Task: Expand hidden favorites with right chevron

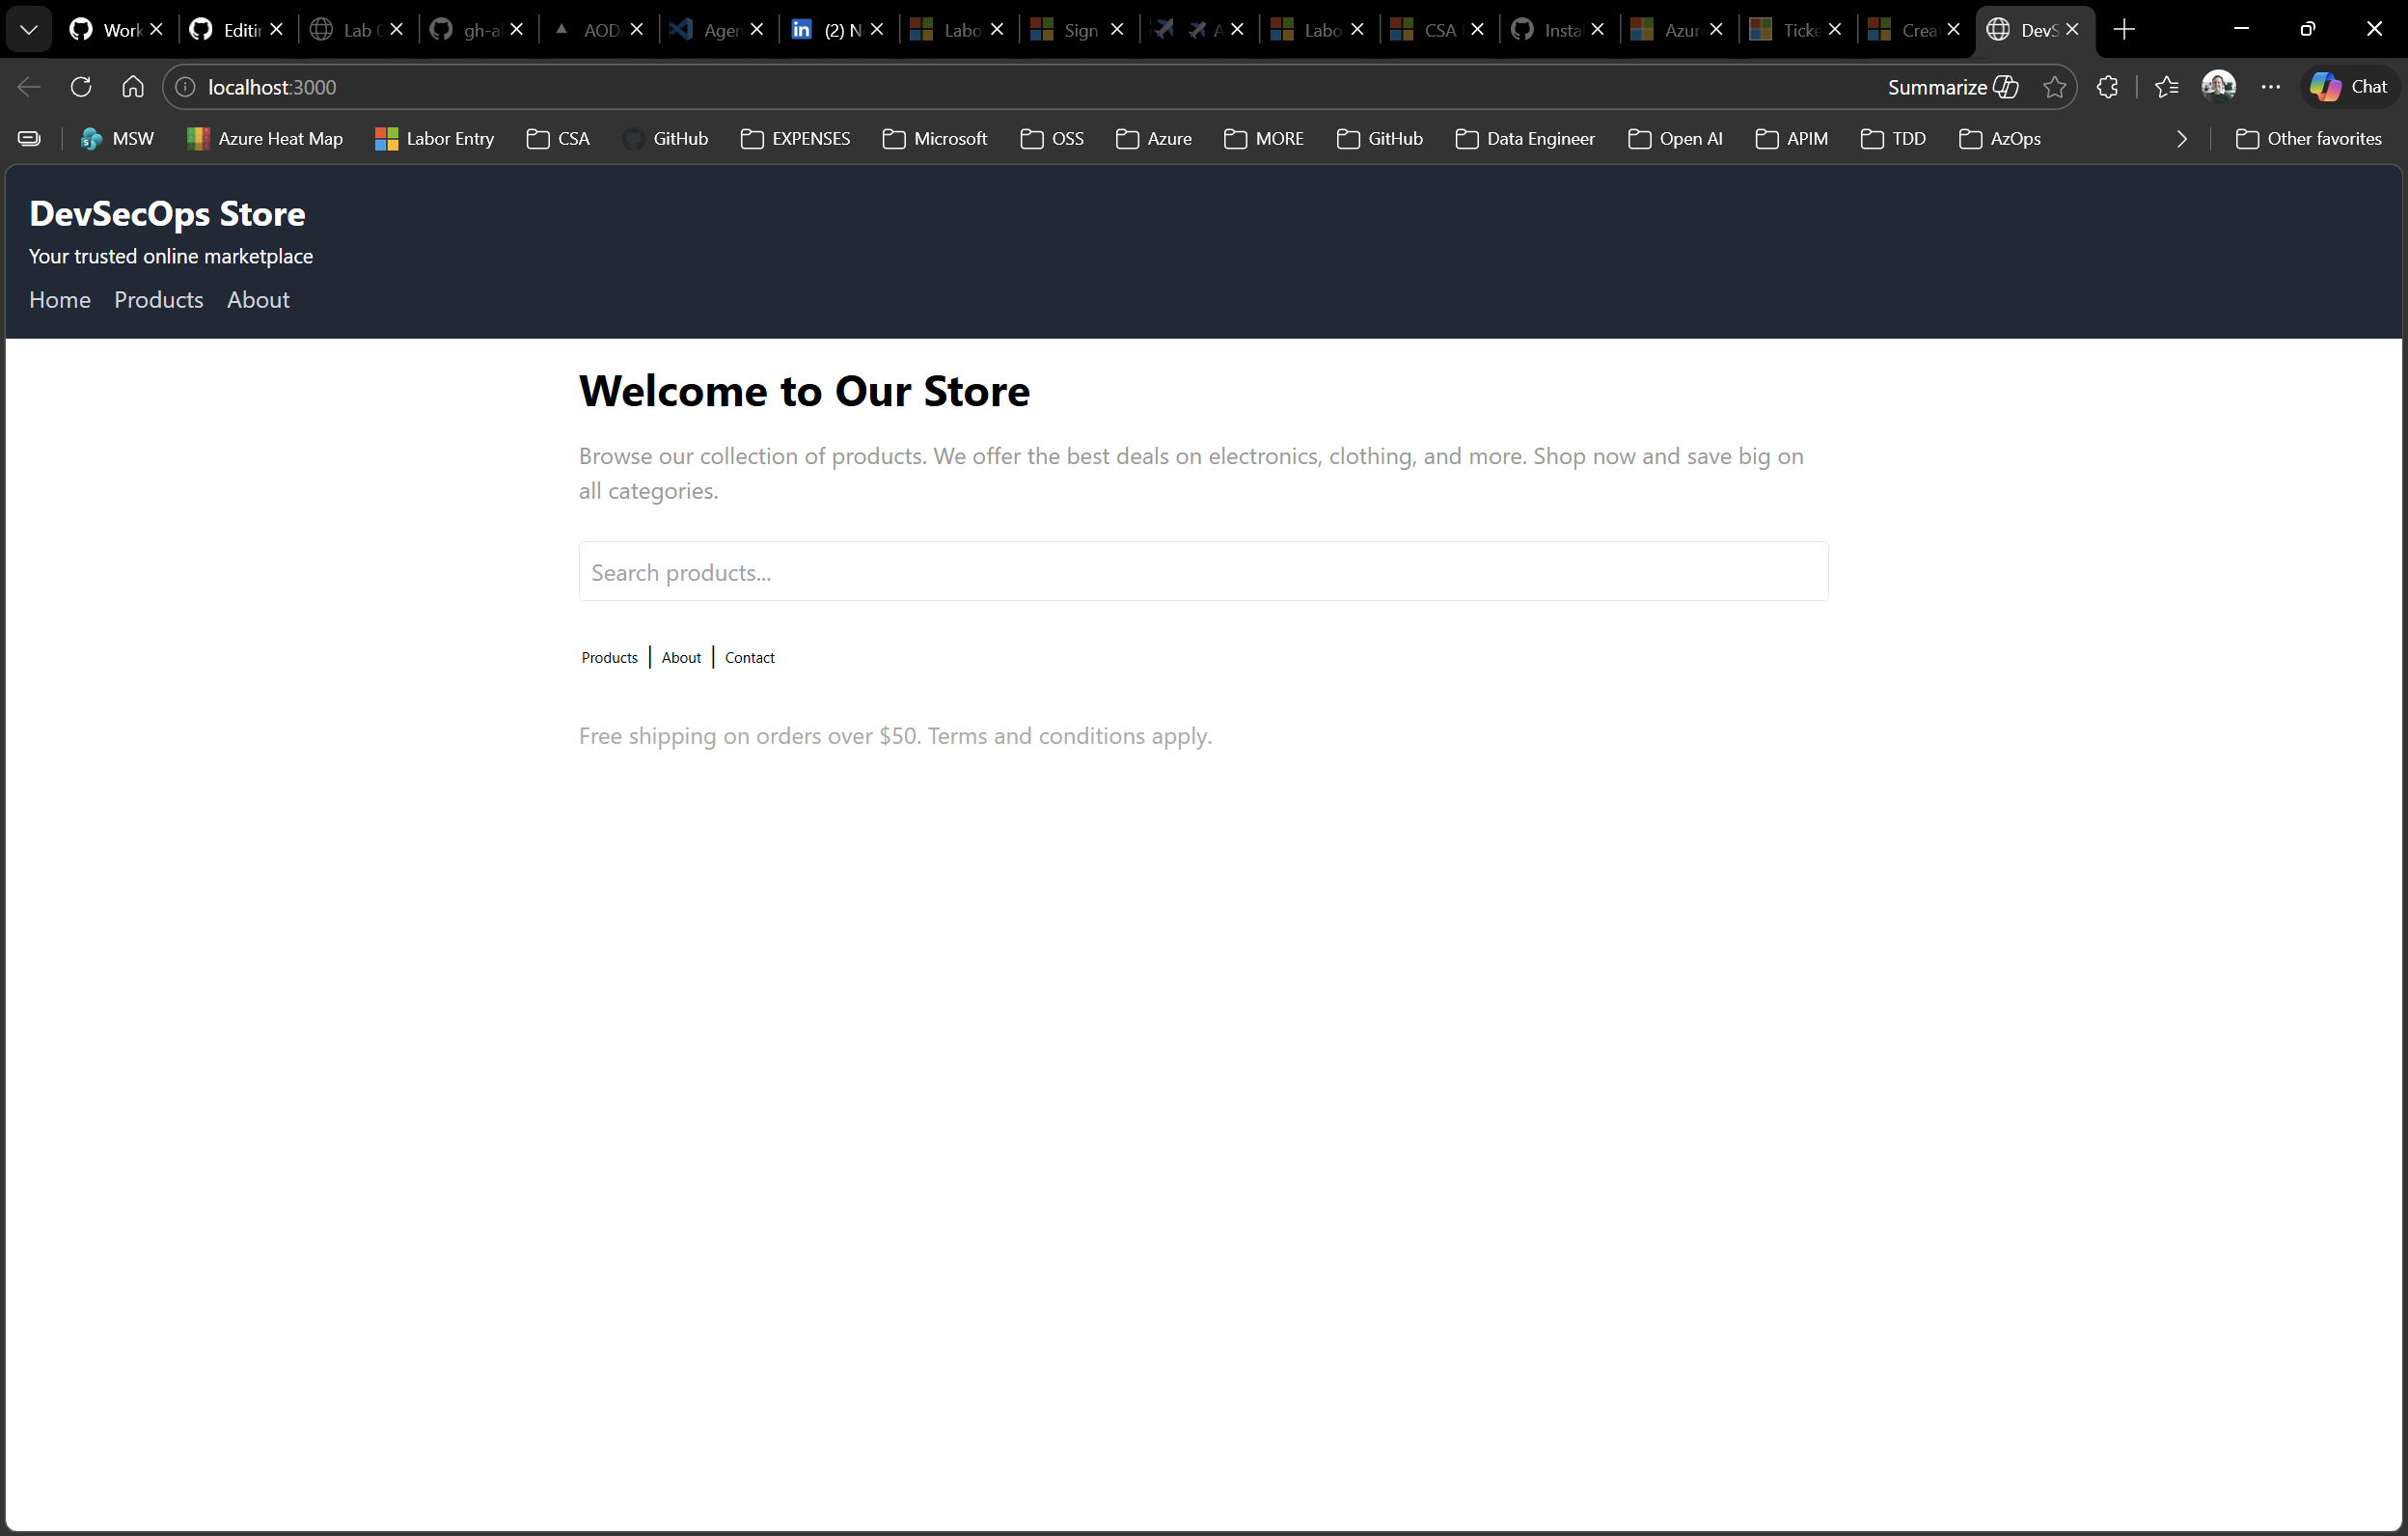Action: (x=2181, y=139)
